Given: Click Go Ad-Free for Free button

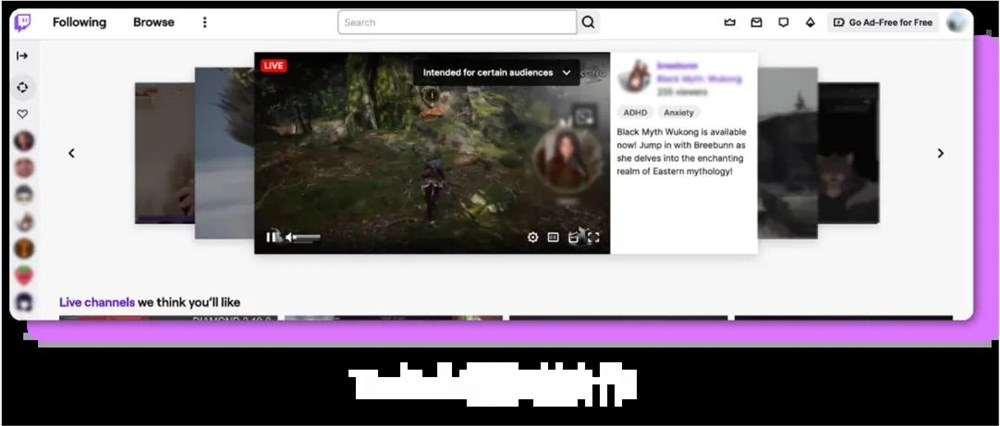Looking at the screenshot, I should (883, 22).
